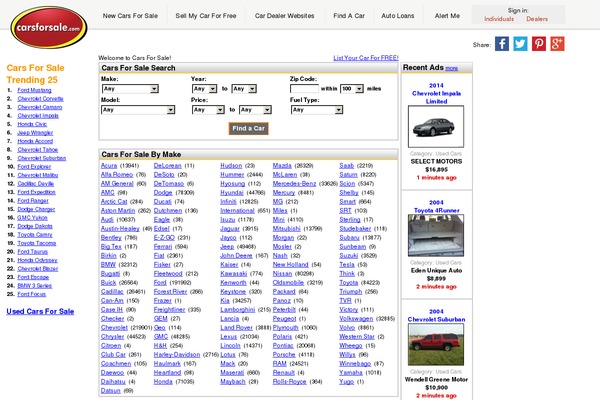Browse Hyundai cars by make
600x400 pixels.
click(x=232, y=193)
